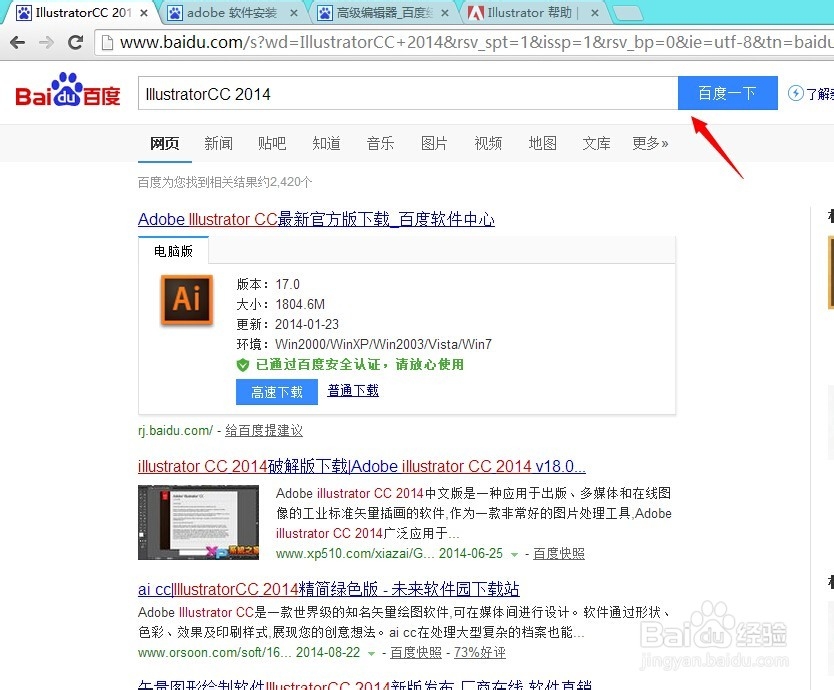Screen dimensions: 834x690
Task: Click the 大小: 1804.6M text
Action: 280,304
